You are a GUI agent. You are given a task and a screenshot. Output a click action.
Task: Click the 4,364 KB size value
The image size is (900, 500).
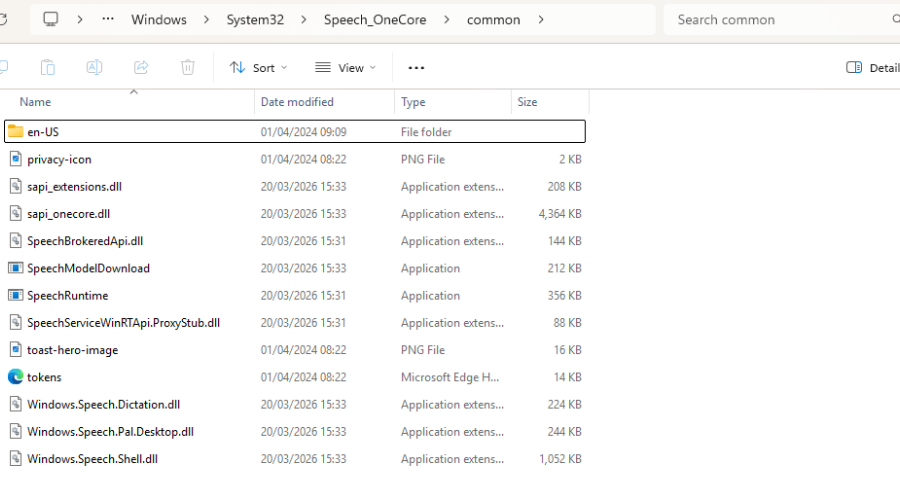coord(560,214)
